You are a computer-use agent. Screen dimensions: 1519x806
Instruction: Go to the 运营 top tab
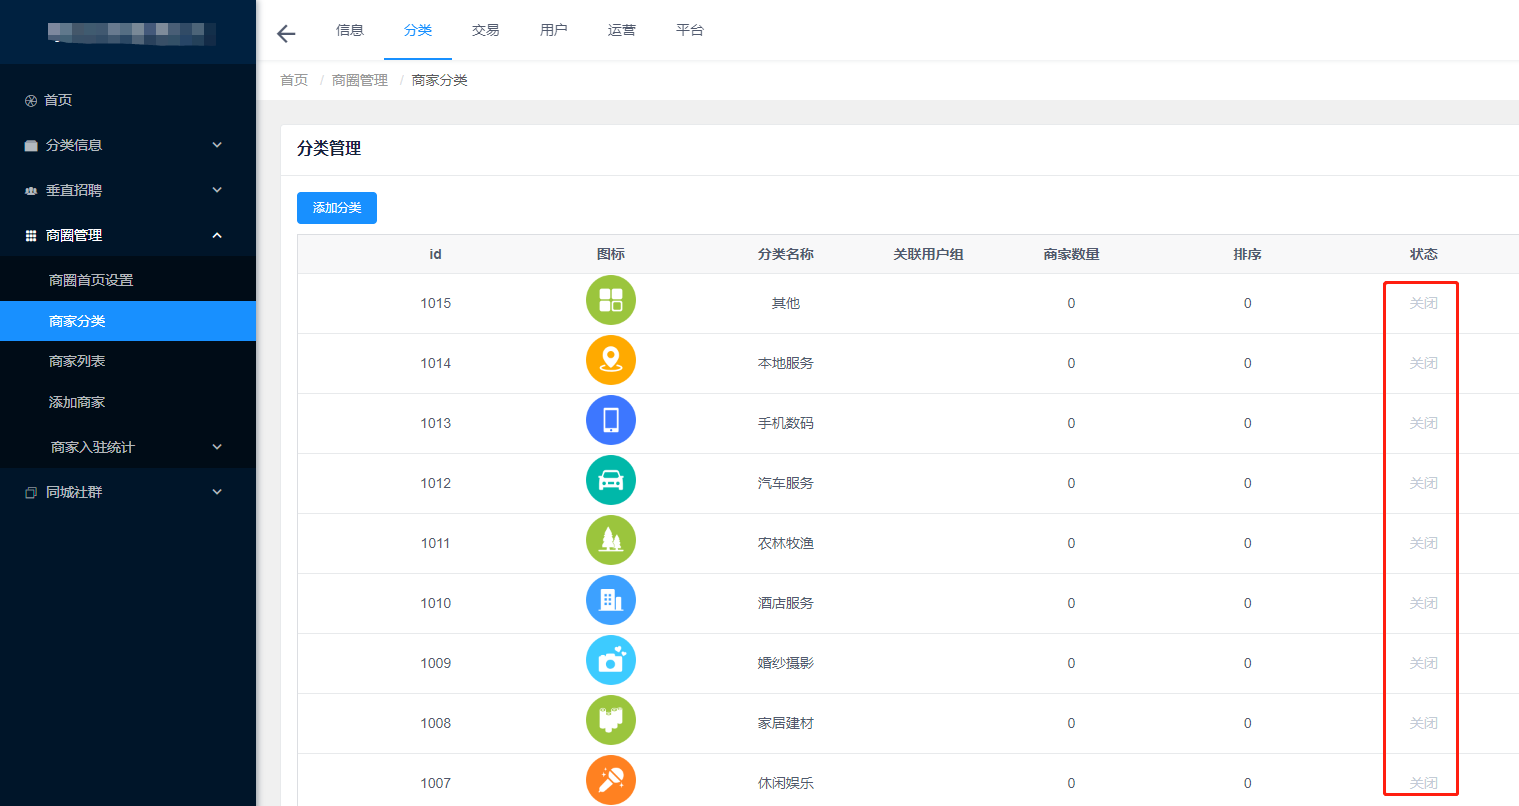(x=622, y=30)
